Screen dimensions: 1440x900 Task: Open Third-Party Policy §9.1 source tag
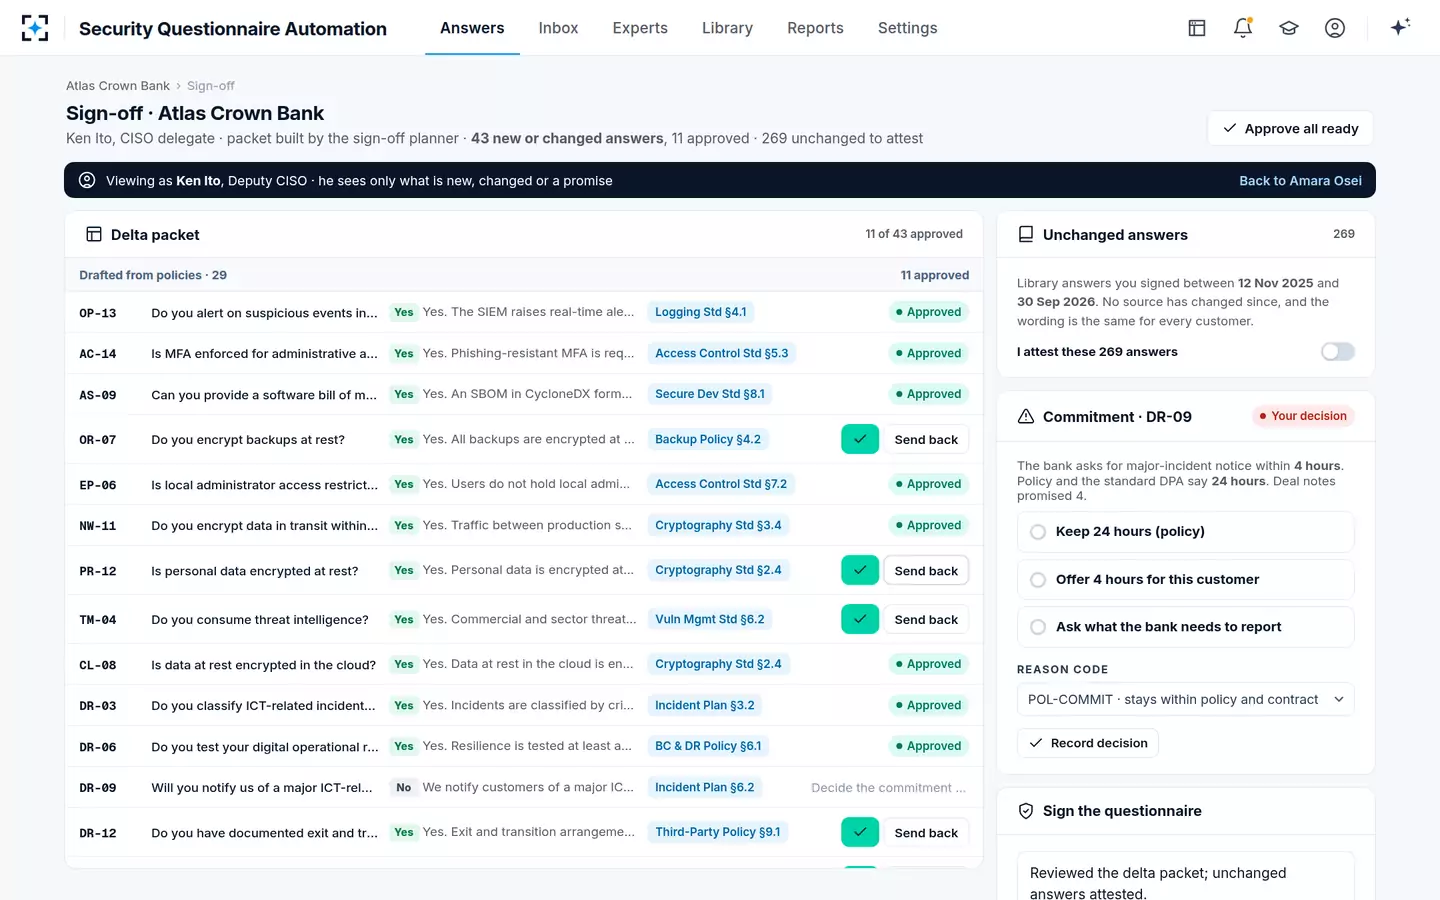pos(718,832)
